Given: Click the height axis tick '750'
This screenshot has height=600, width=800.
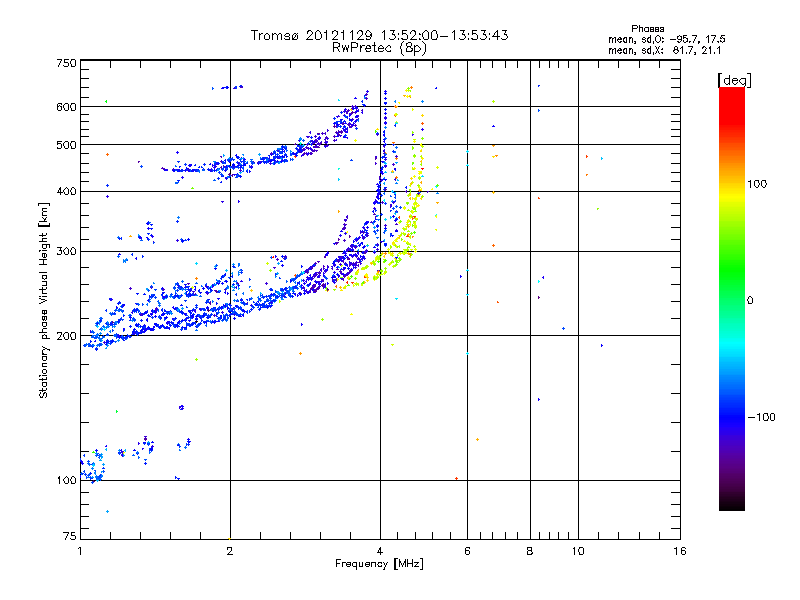Looking at the screenshot, I should [66, 63].
